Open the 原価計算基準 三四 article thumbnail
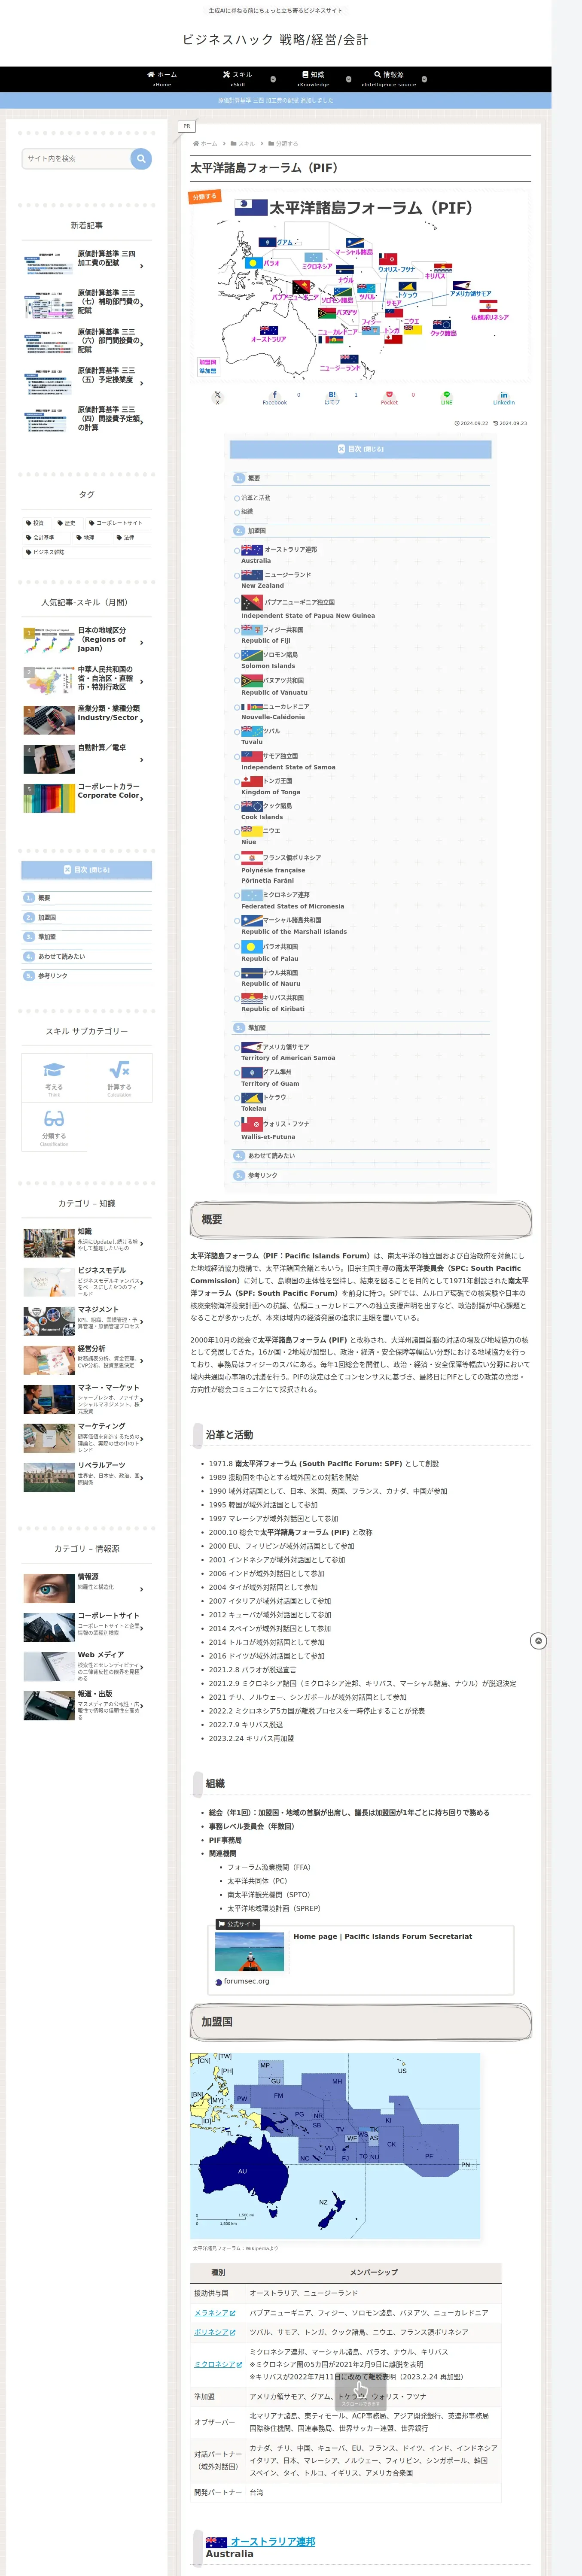The width and height of the screenshot is (582, 2576). click(49, 264)
